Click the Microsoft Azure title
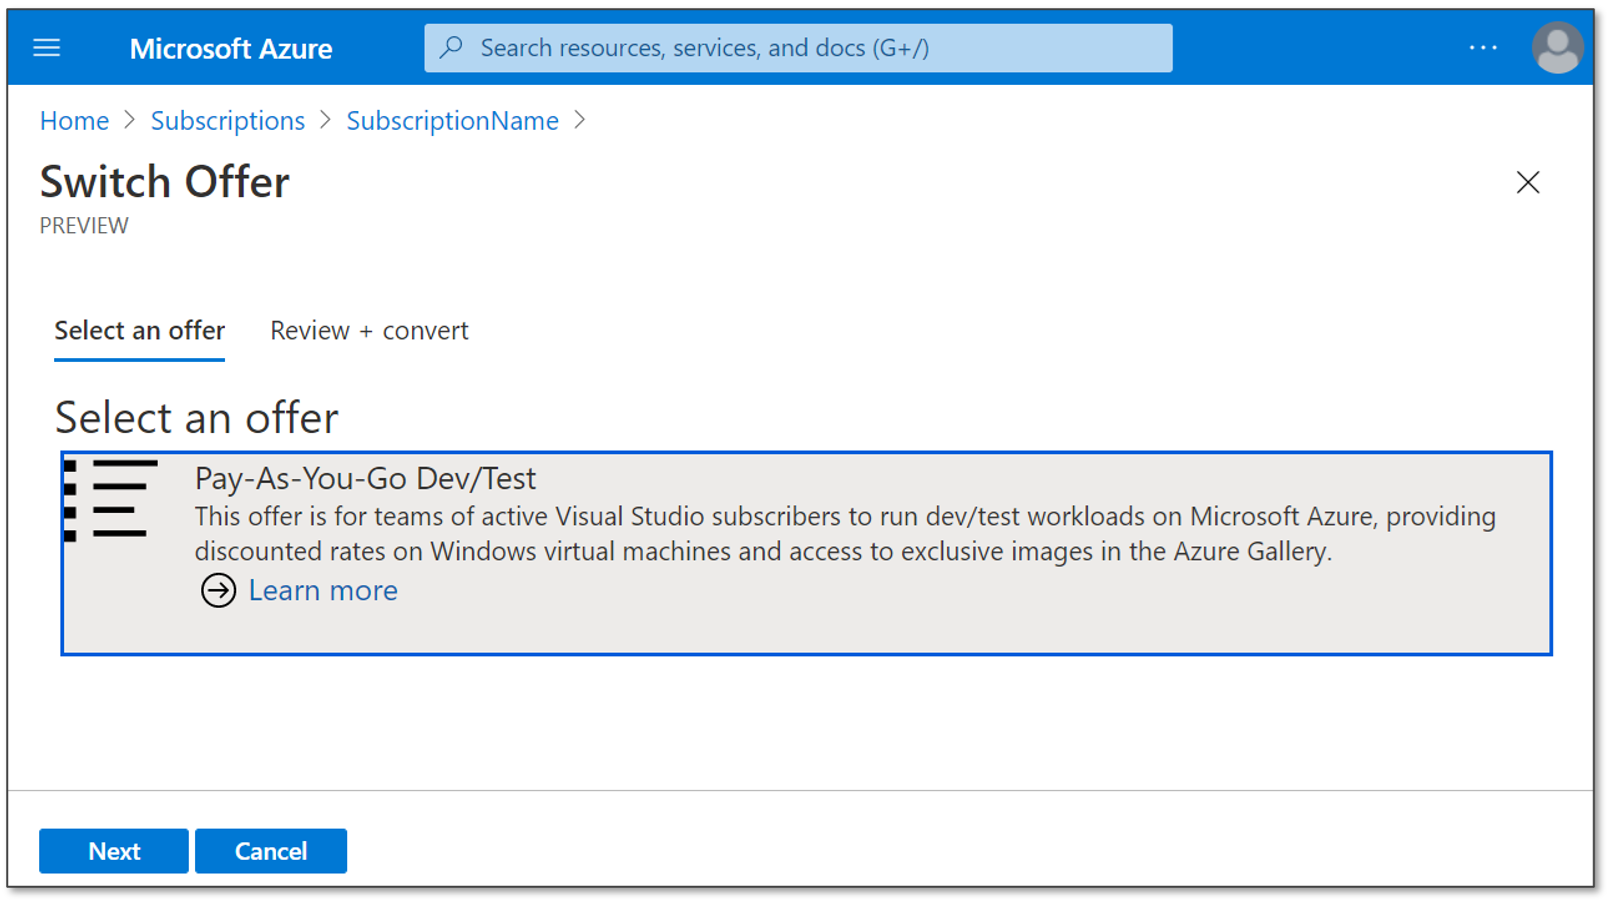1612x912 pixels. tap(231, 48)
